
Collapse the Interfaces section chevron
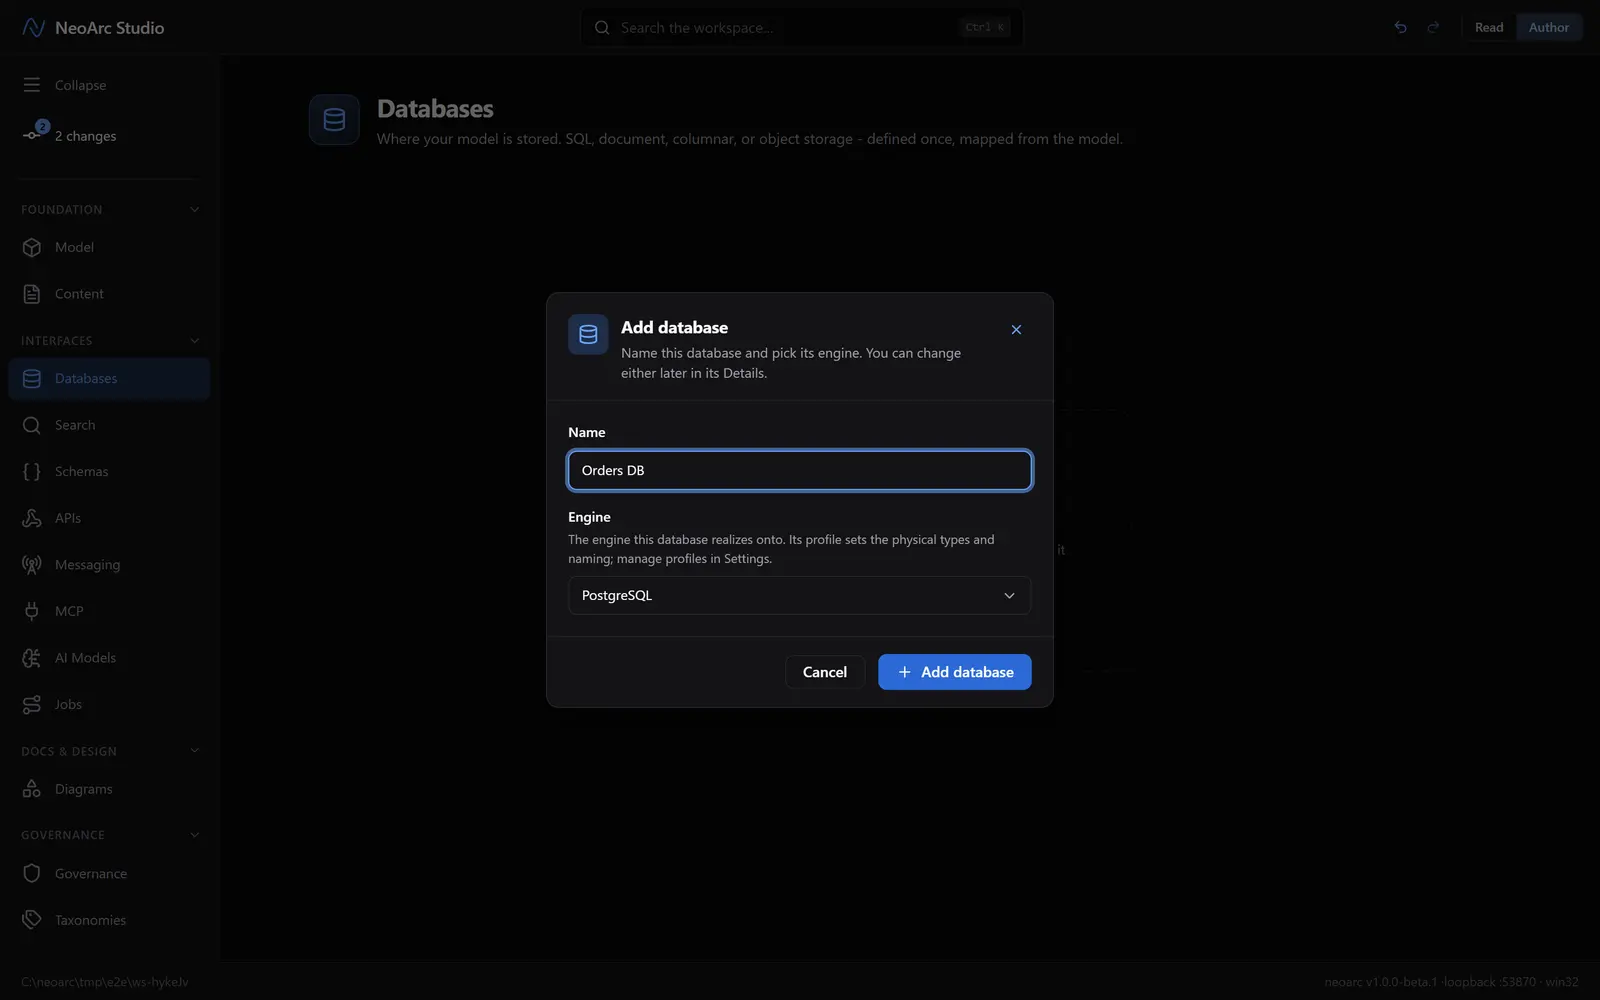coord(195,341)
